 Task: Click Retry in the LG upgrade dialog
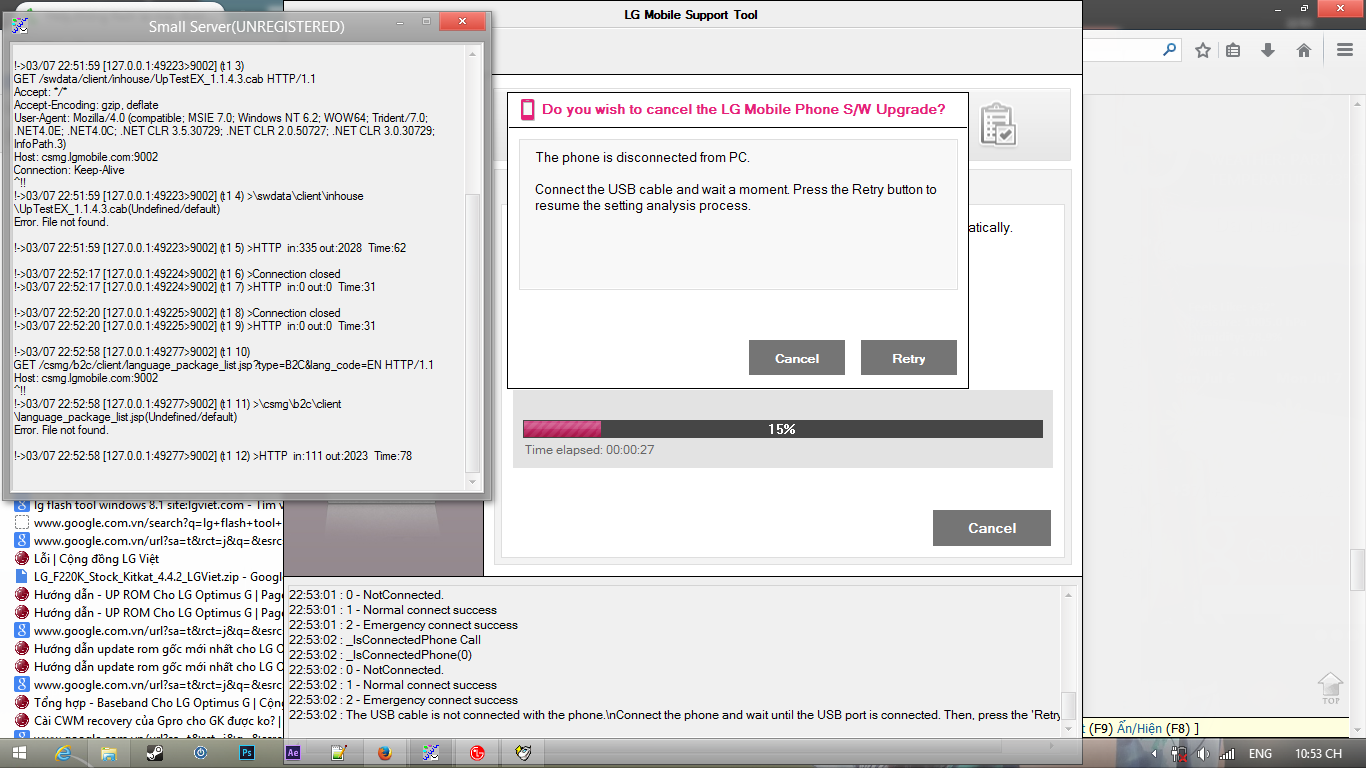pos(908,358)
